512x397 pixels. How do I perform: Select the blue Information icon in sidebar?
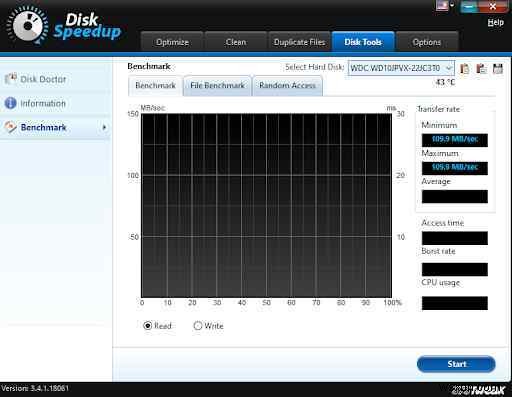[x=10, y=103]
